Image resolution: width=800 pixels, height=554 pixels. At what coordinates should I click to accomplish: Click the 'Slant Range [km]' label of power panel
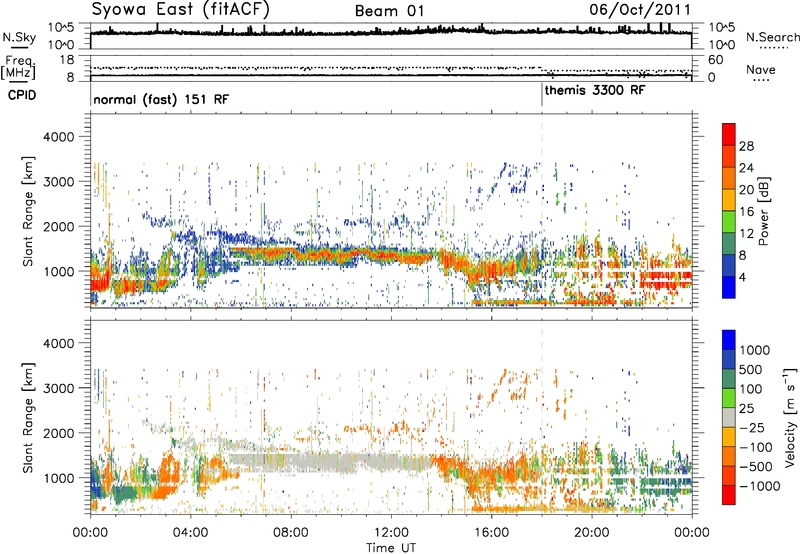pos(28,211)
